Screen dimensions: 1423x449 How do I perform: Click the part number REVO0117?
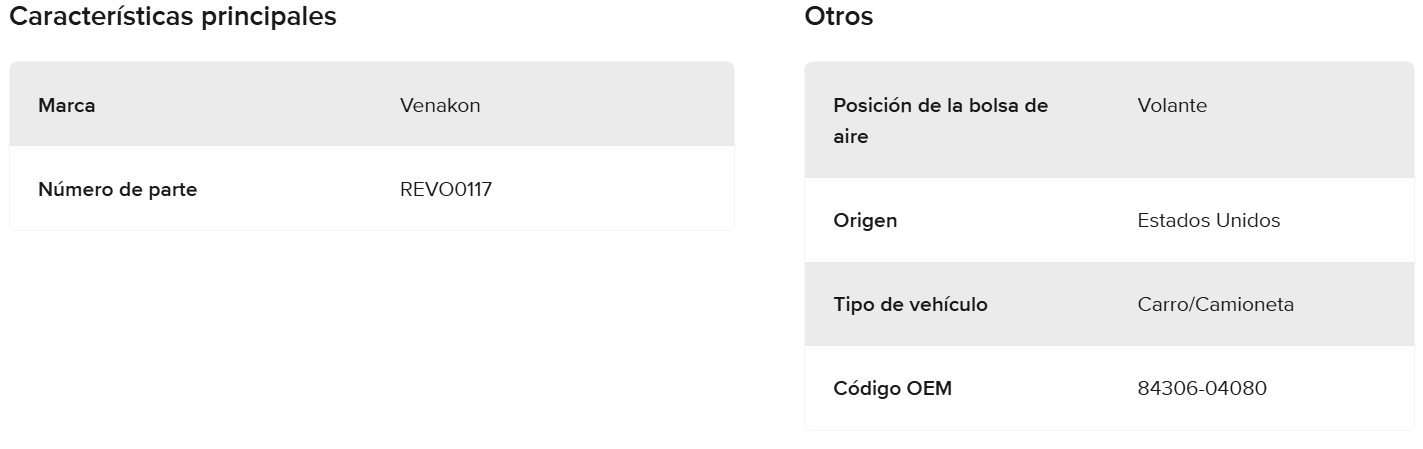click(446, 189)
